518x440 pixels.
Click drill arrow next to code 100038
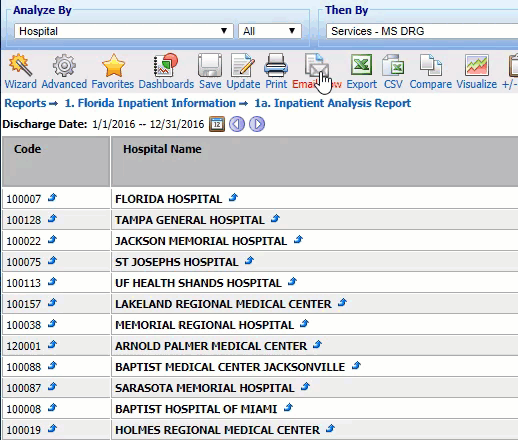click(x=52, y=324)
